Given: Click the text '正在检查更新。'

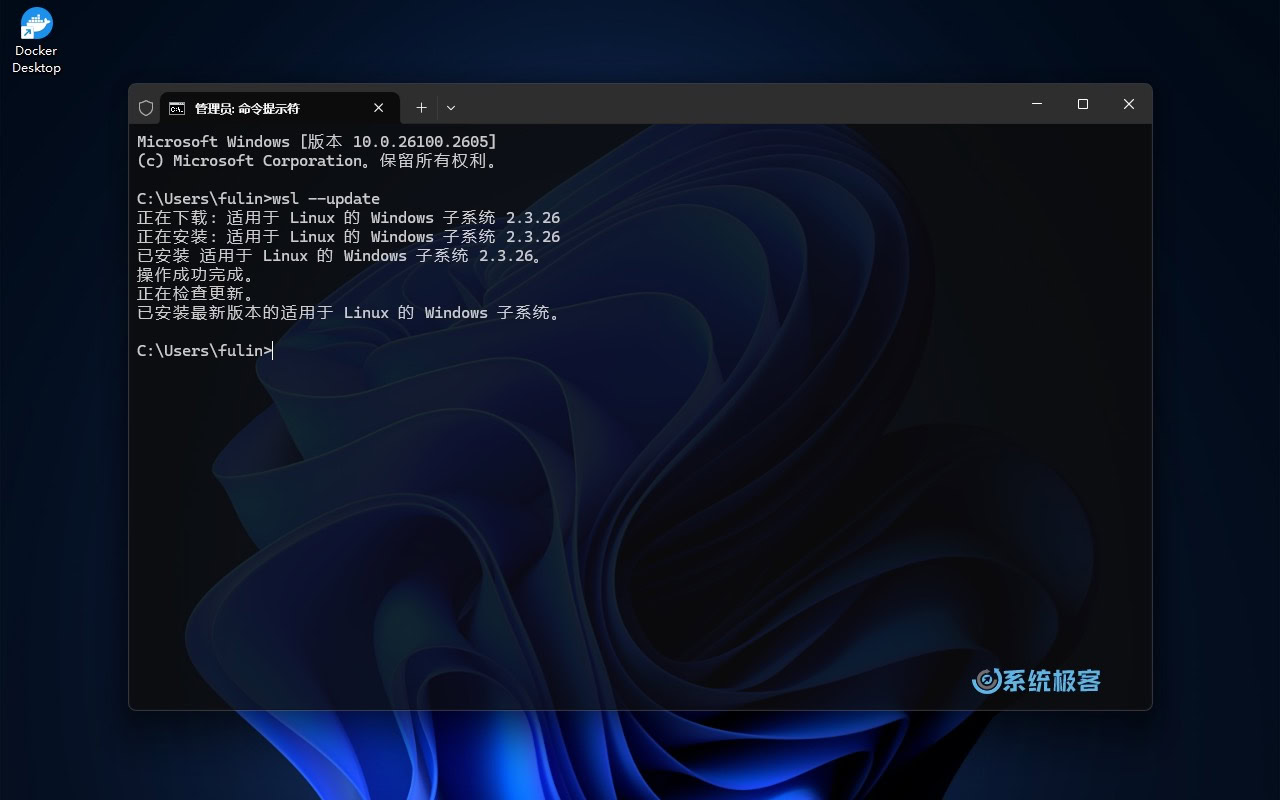Looking at the screenshot, I should pos(196,294).
